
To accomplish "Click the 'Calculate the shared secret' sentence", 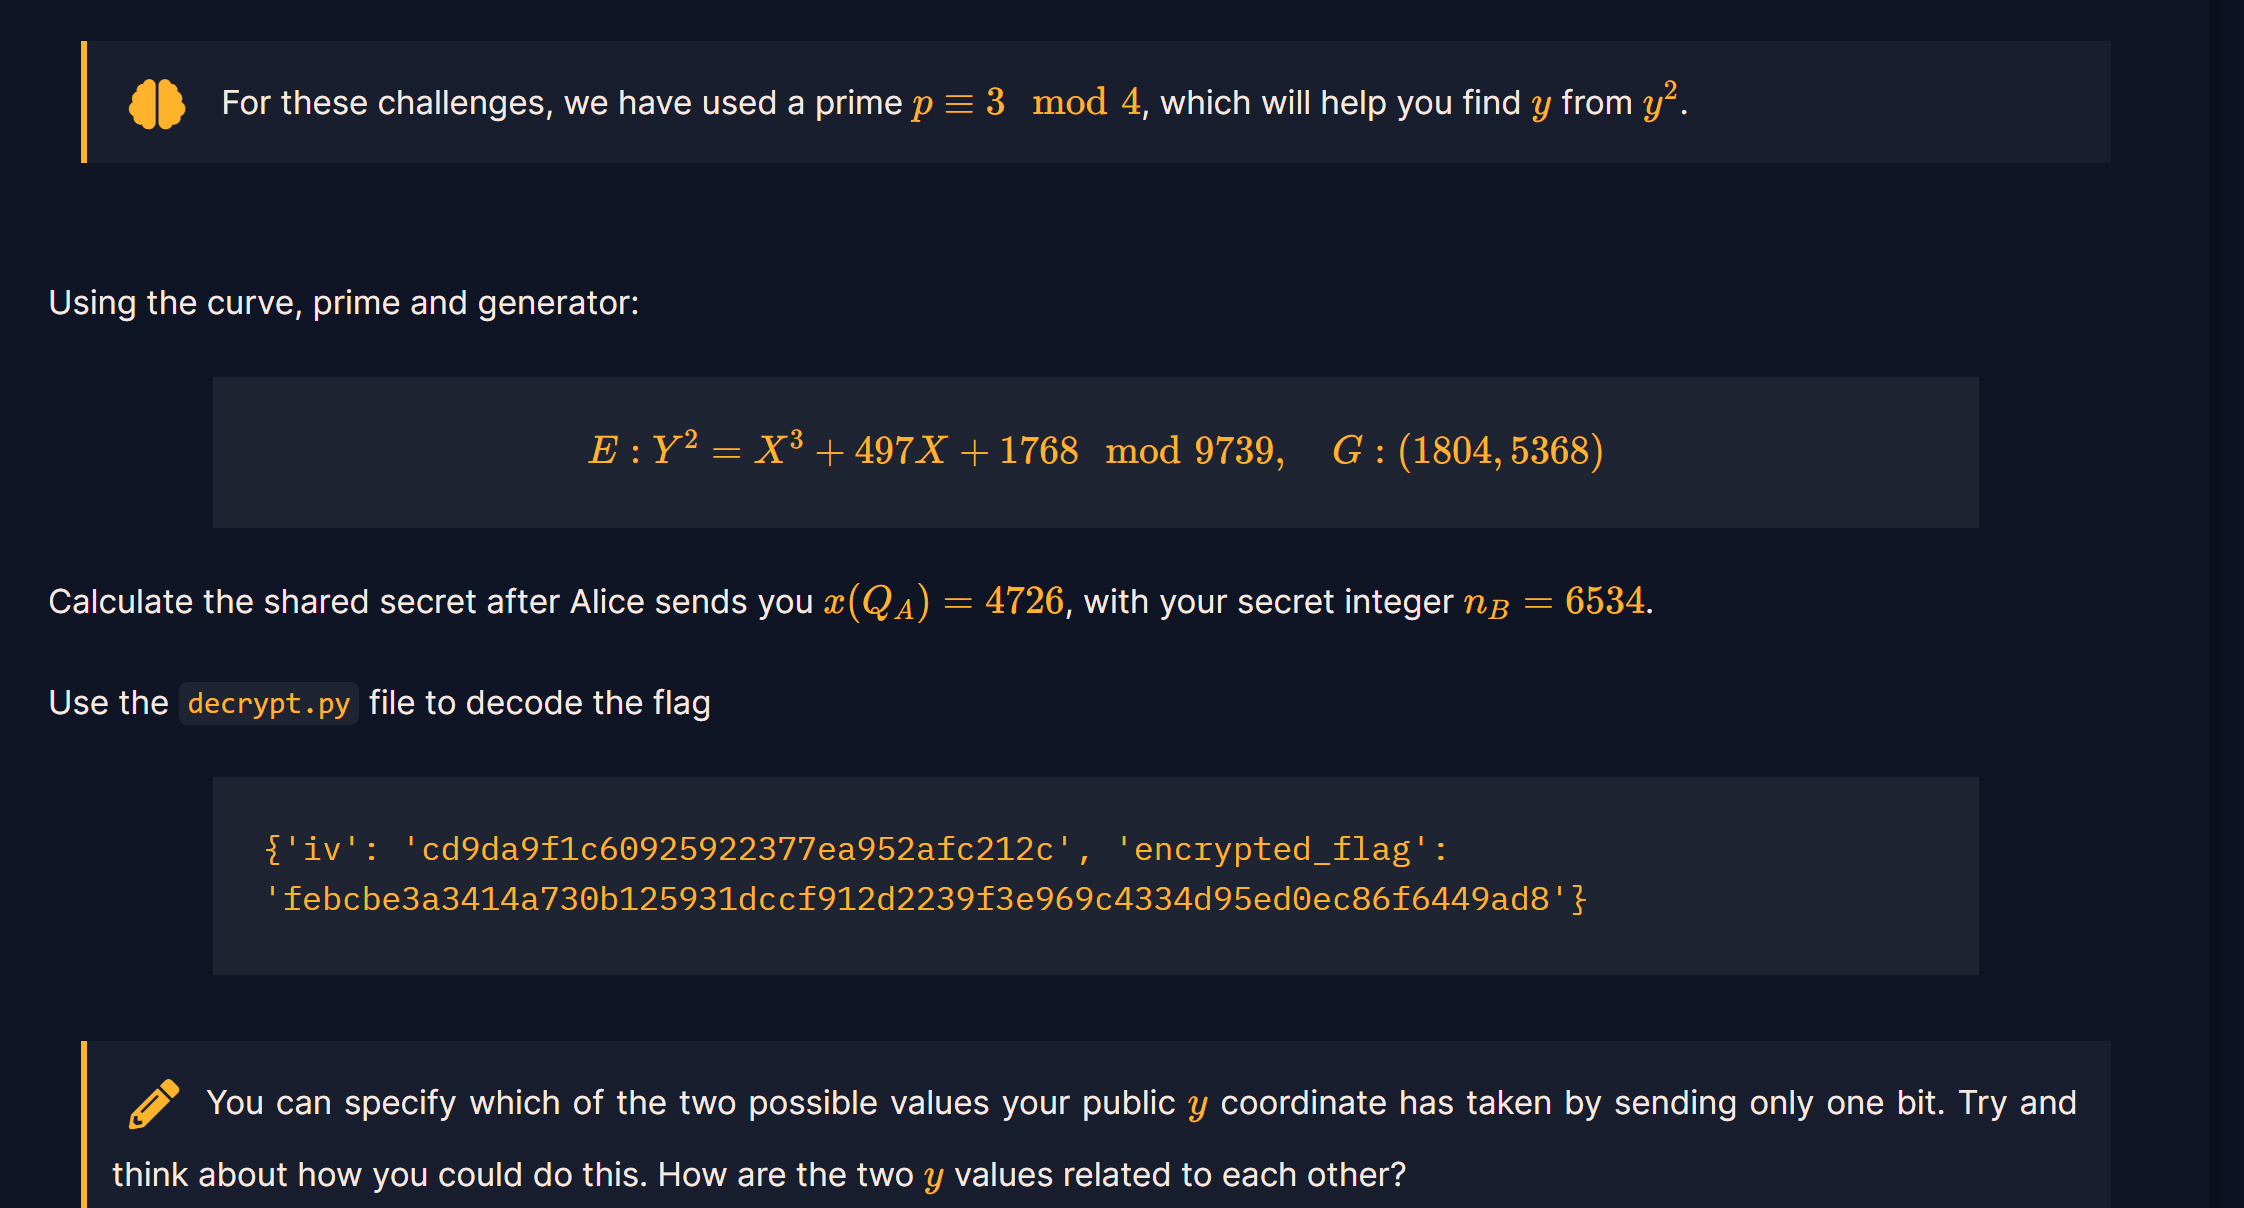I will click(x=430, y=602).
